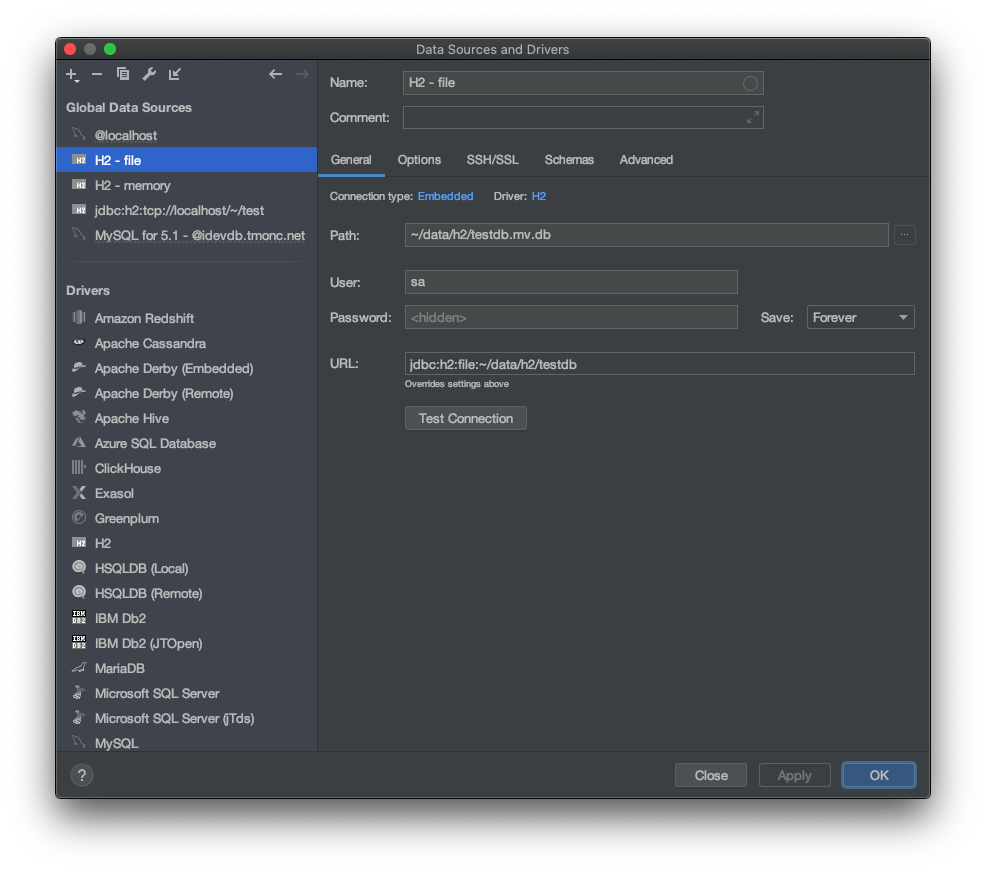Switch to the Options tab
Screen dimensions: 986x872
[x=419, y=160]
